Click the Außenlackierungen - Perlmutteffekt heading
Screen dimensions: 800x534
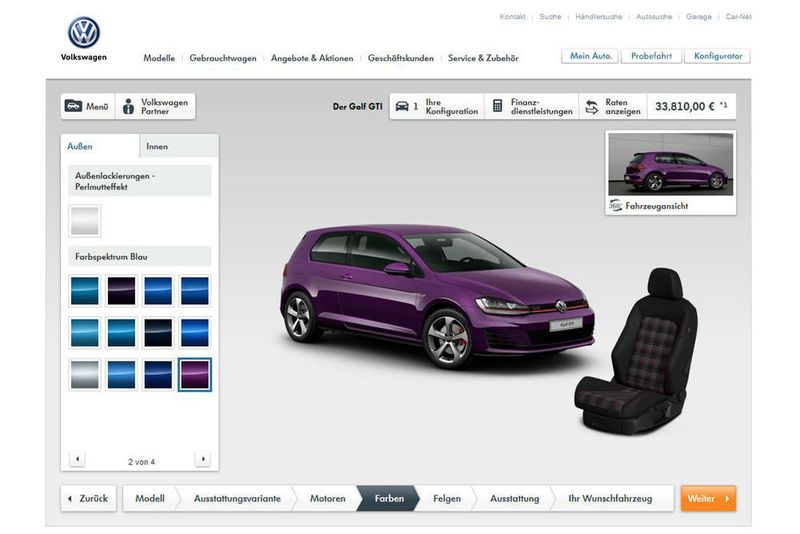[x=139, y=181]
